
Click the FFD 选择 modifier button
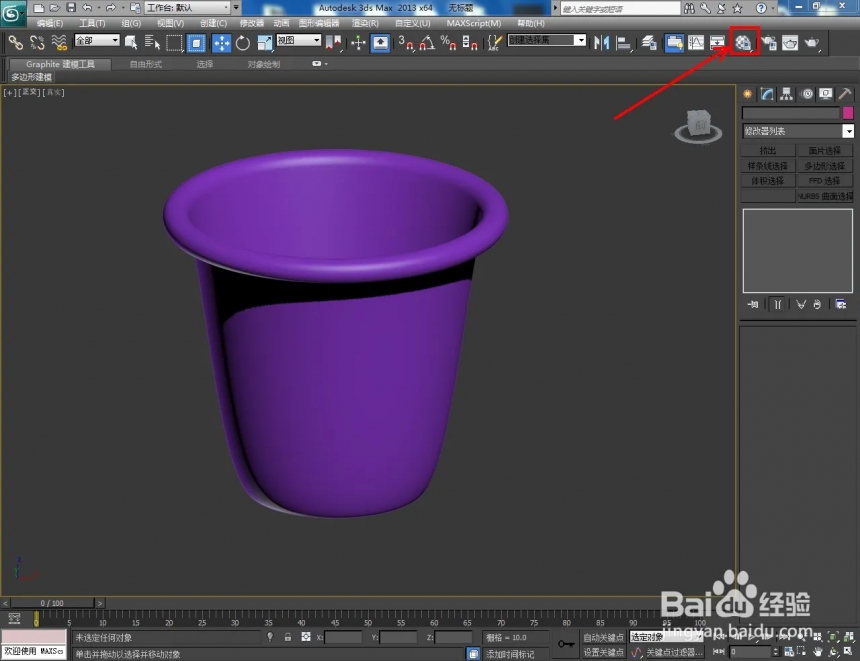click(x=824, y=180)
